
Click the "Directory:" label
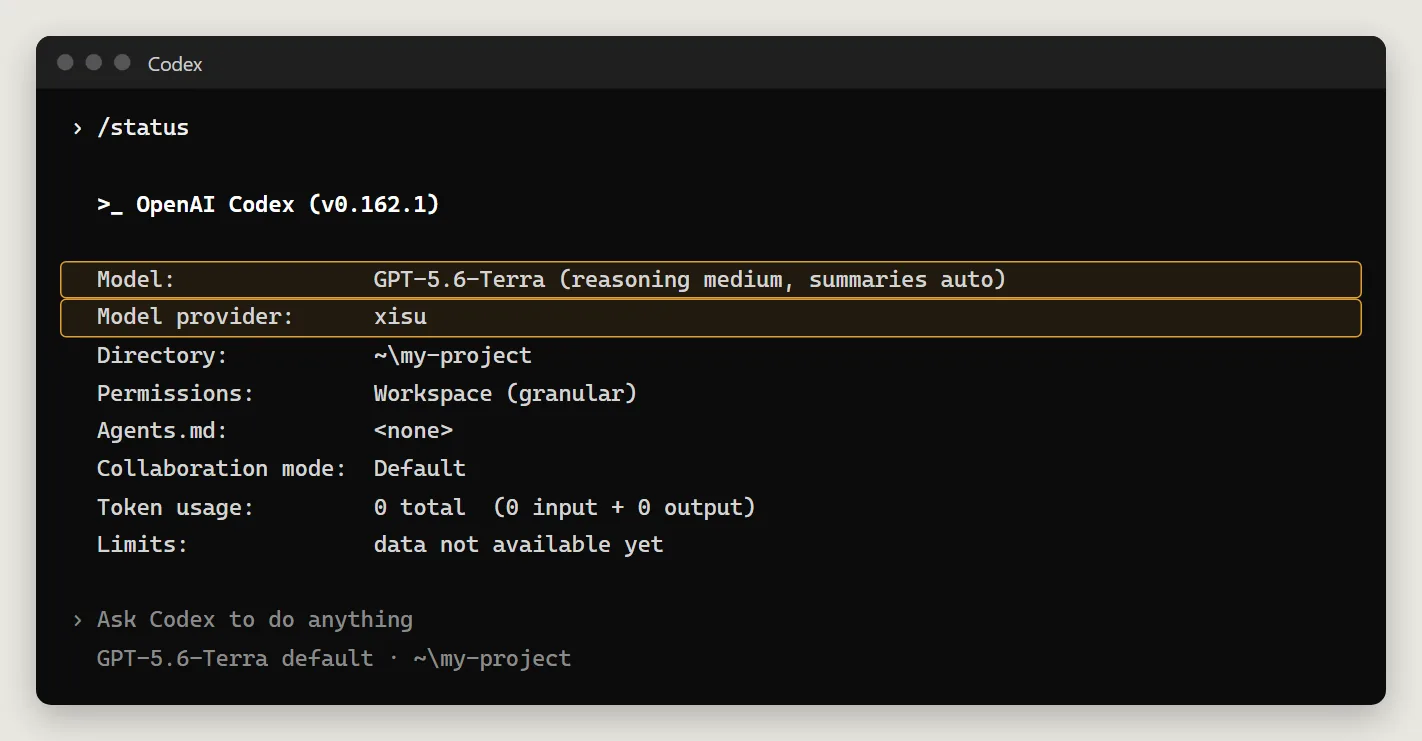[x=162, y=356]
